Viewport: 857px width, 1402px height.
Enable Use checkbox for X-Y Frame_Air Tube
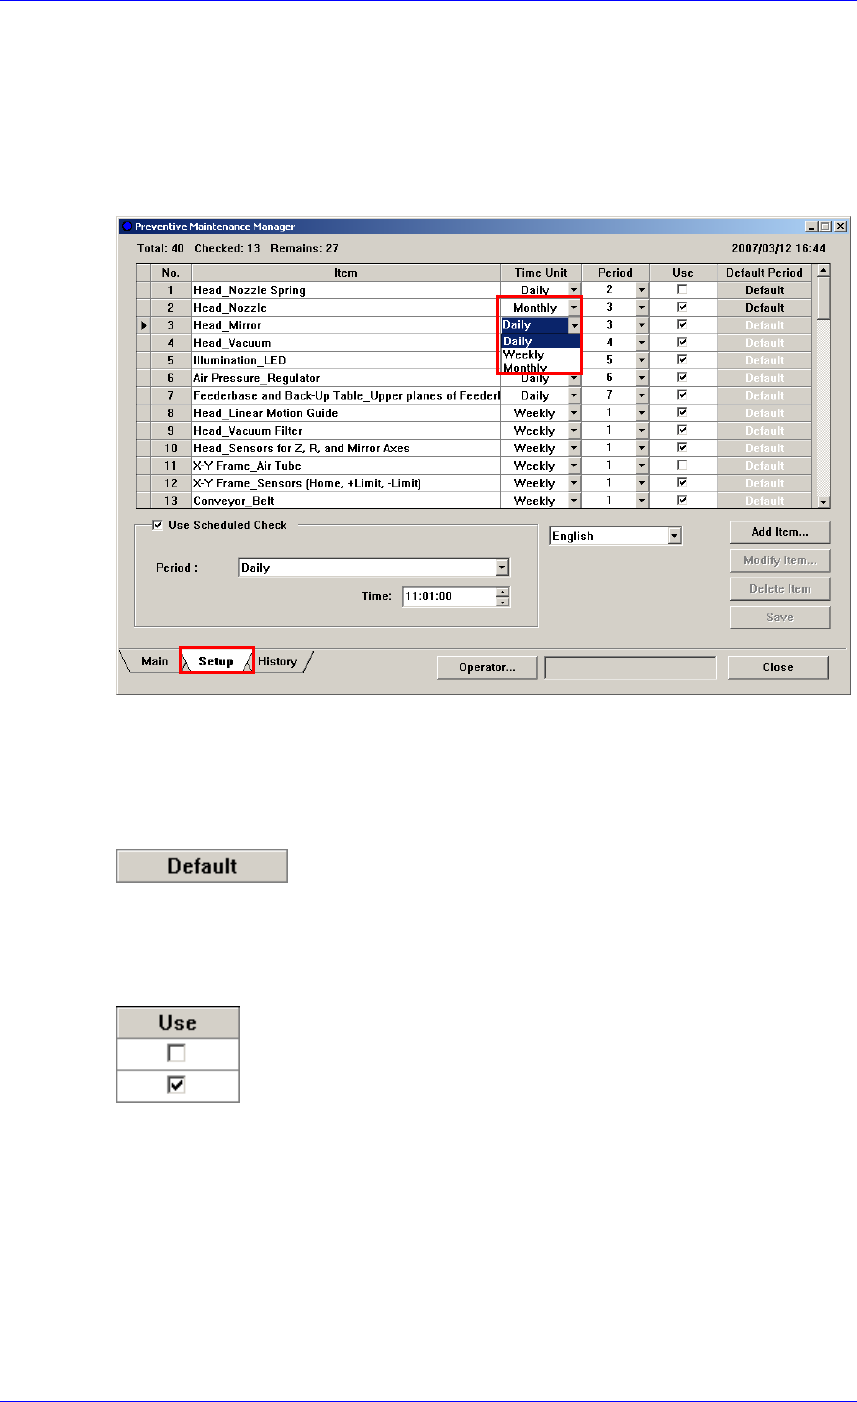click(683, 466)
